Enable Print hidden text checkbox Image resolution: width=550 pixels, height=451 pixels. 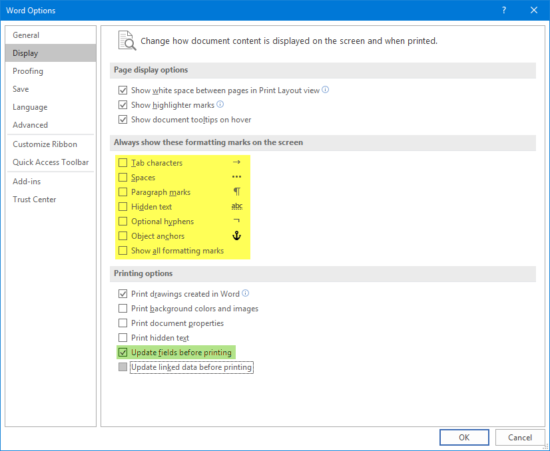coord(122,338)
